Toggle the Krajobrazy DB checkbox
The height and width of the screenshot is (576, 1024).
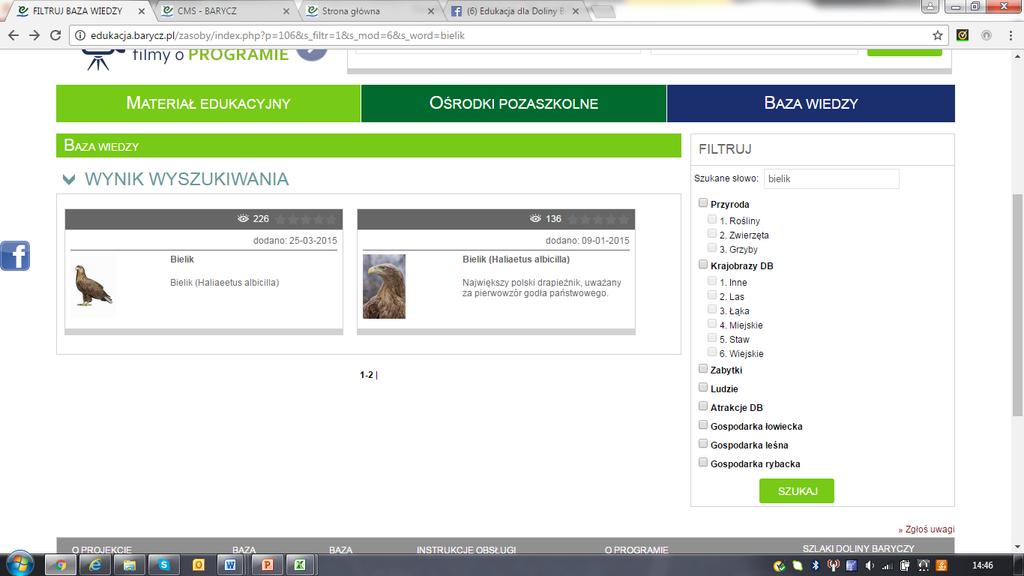(x=703, y=264)
